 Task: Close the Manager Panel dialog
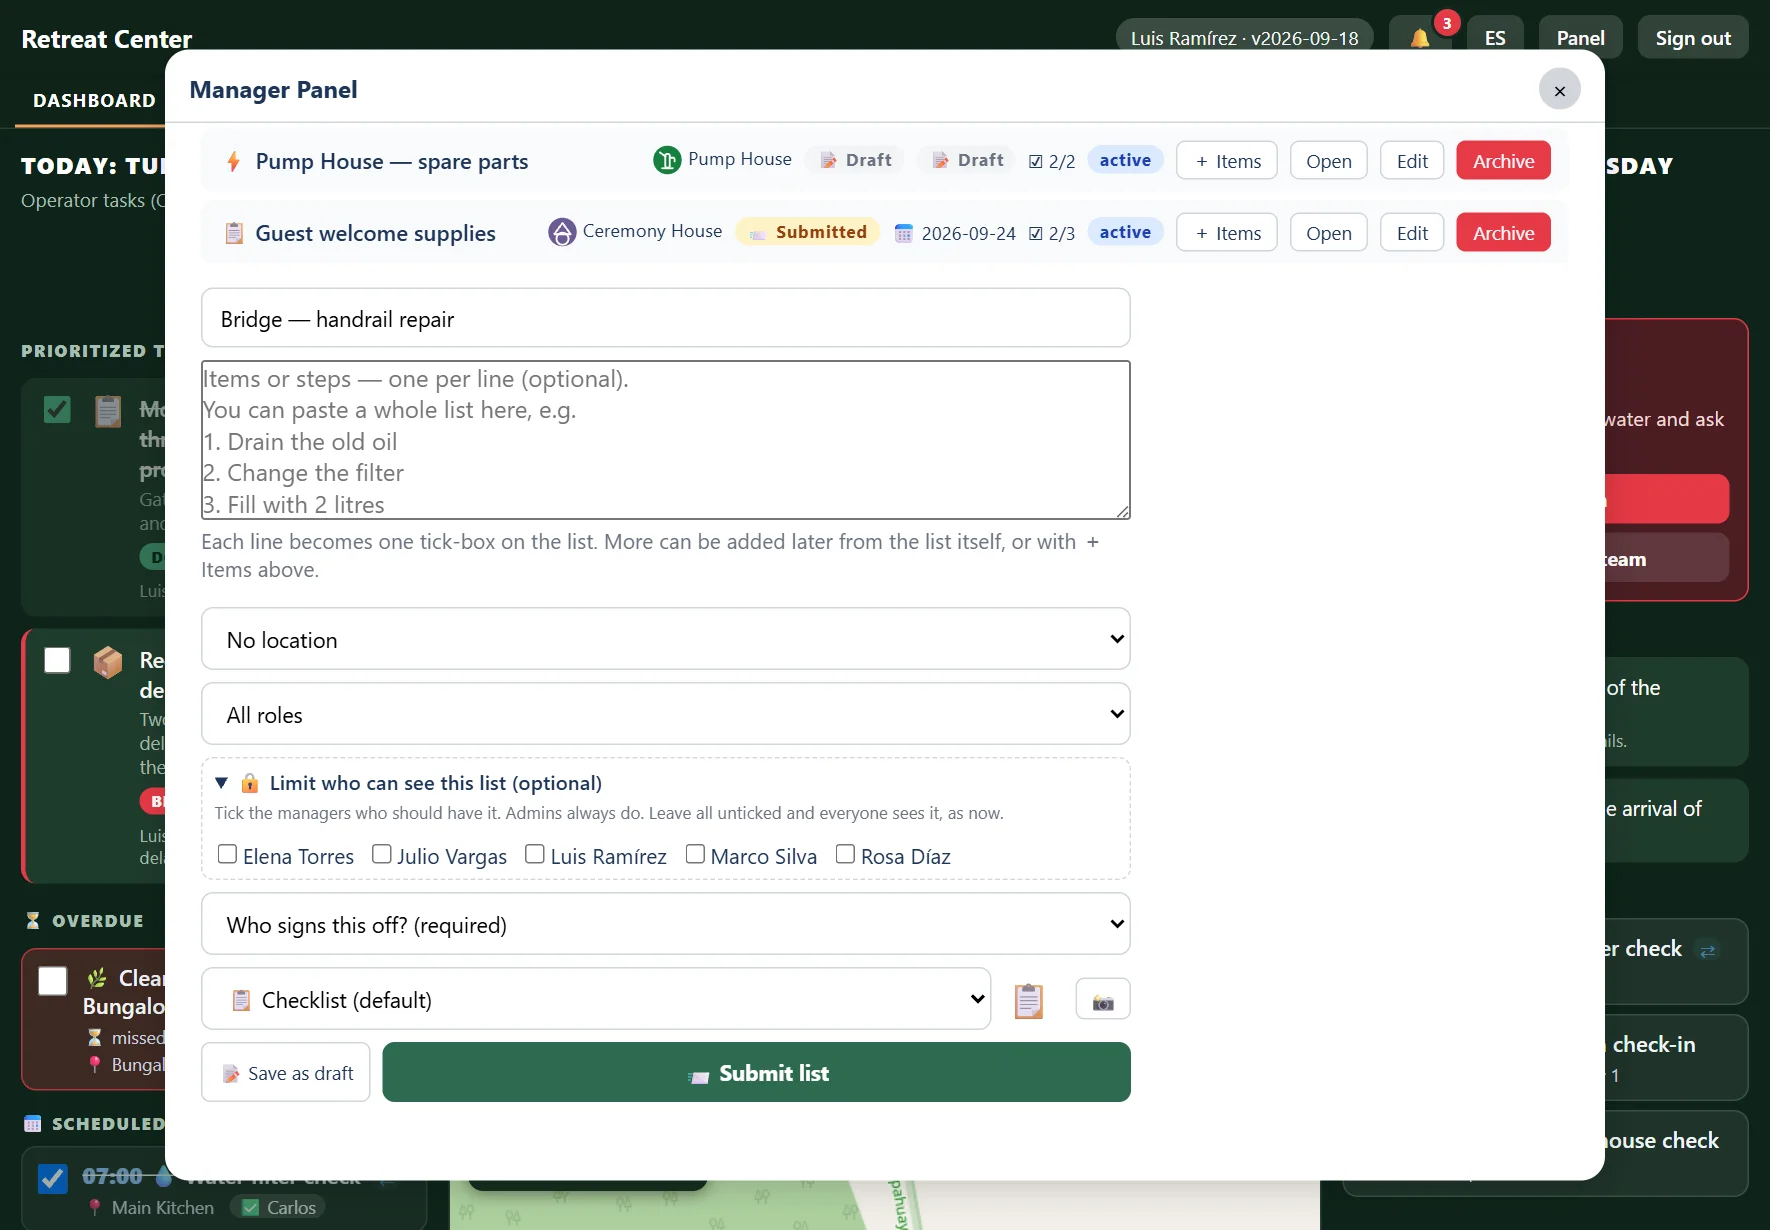(1560, 90)
